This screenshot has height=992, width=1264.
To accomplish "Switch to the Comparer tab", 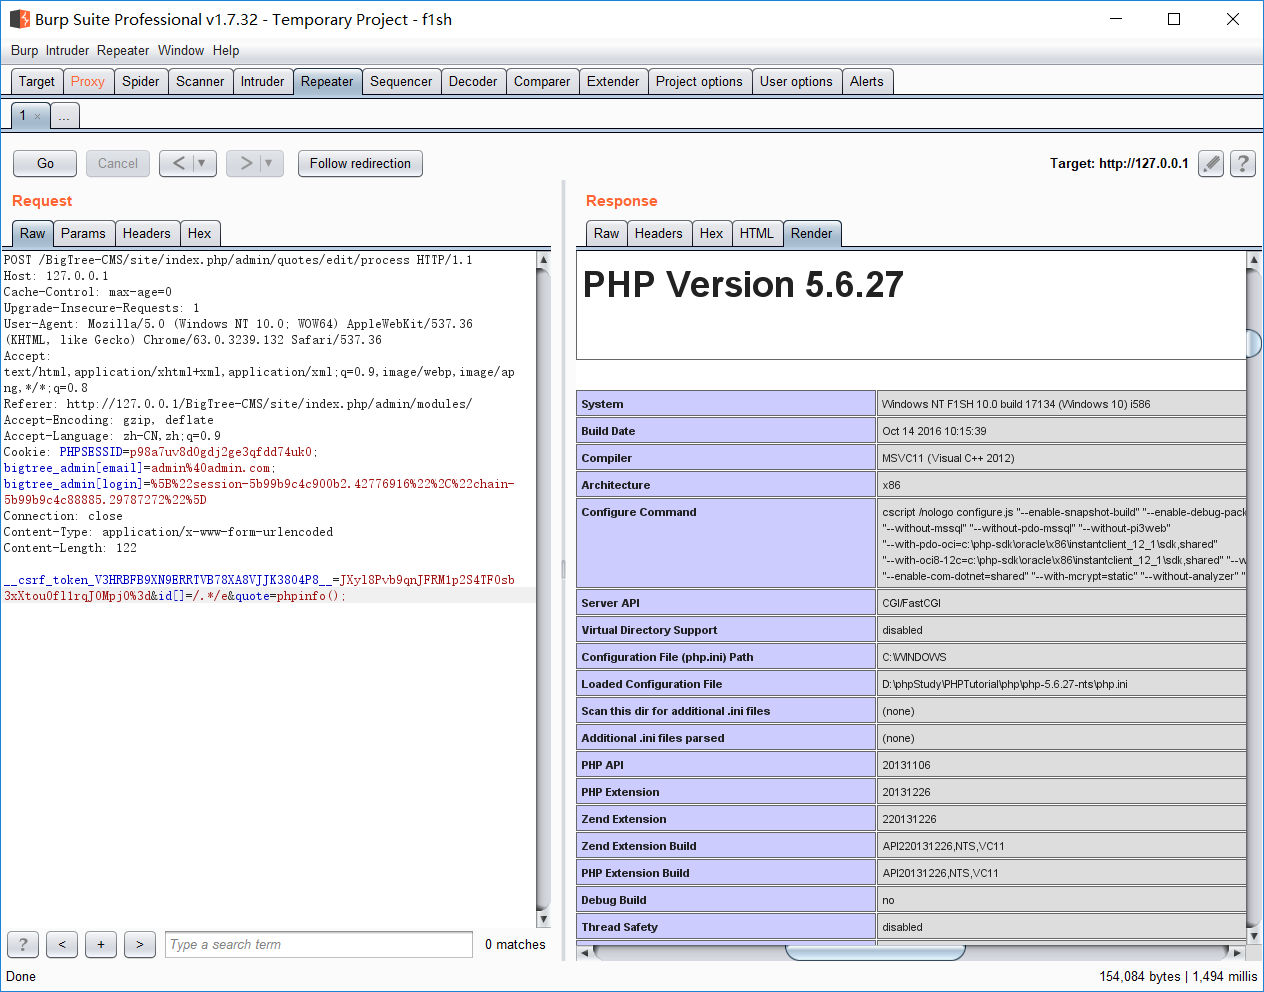I will point(542,82).
